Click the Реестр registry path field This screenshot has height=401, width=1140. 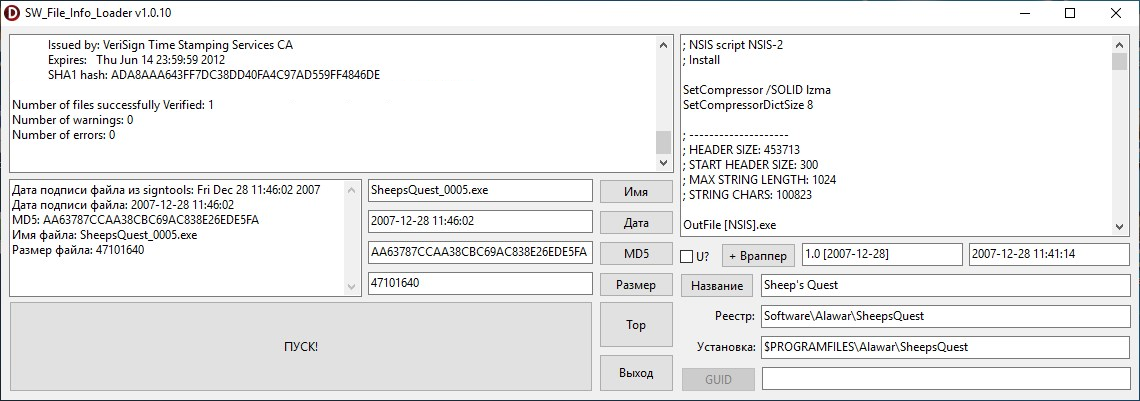945,317
